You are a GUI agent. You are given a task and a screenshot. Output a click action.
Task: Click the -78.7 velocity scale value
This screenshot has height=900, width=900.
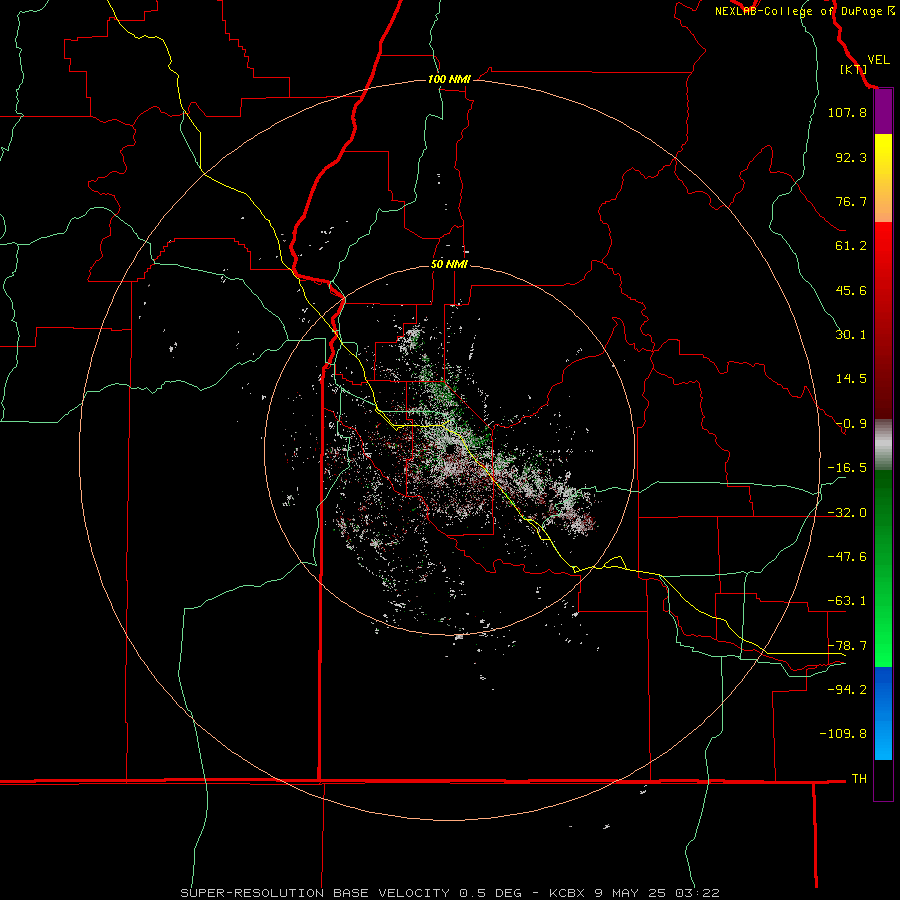[x=847, y=646]
